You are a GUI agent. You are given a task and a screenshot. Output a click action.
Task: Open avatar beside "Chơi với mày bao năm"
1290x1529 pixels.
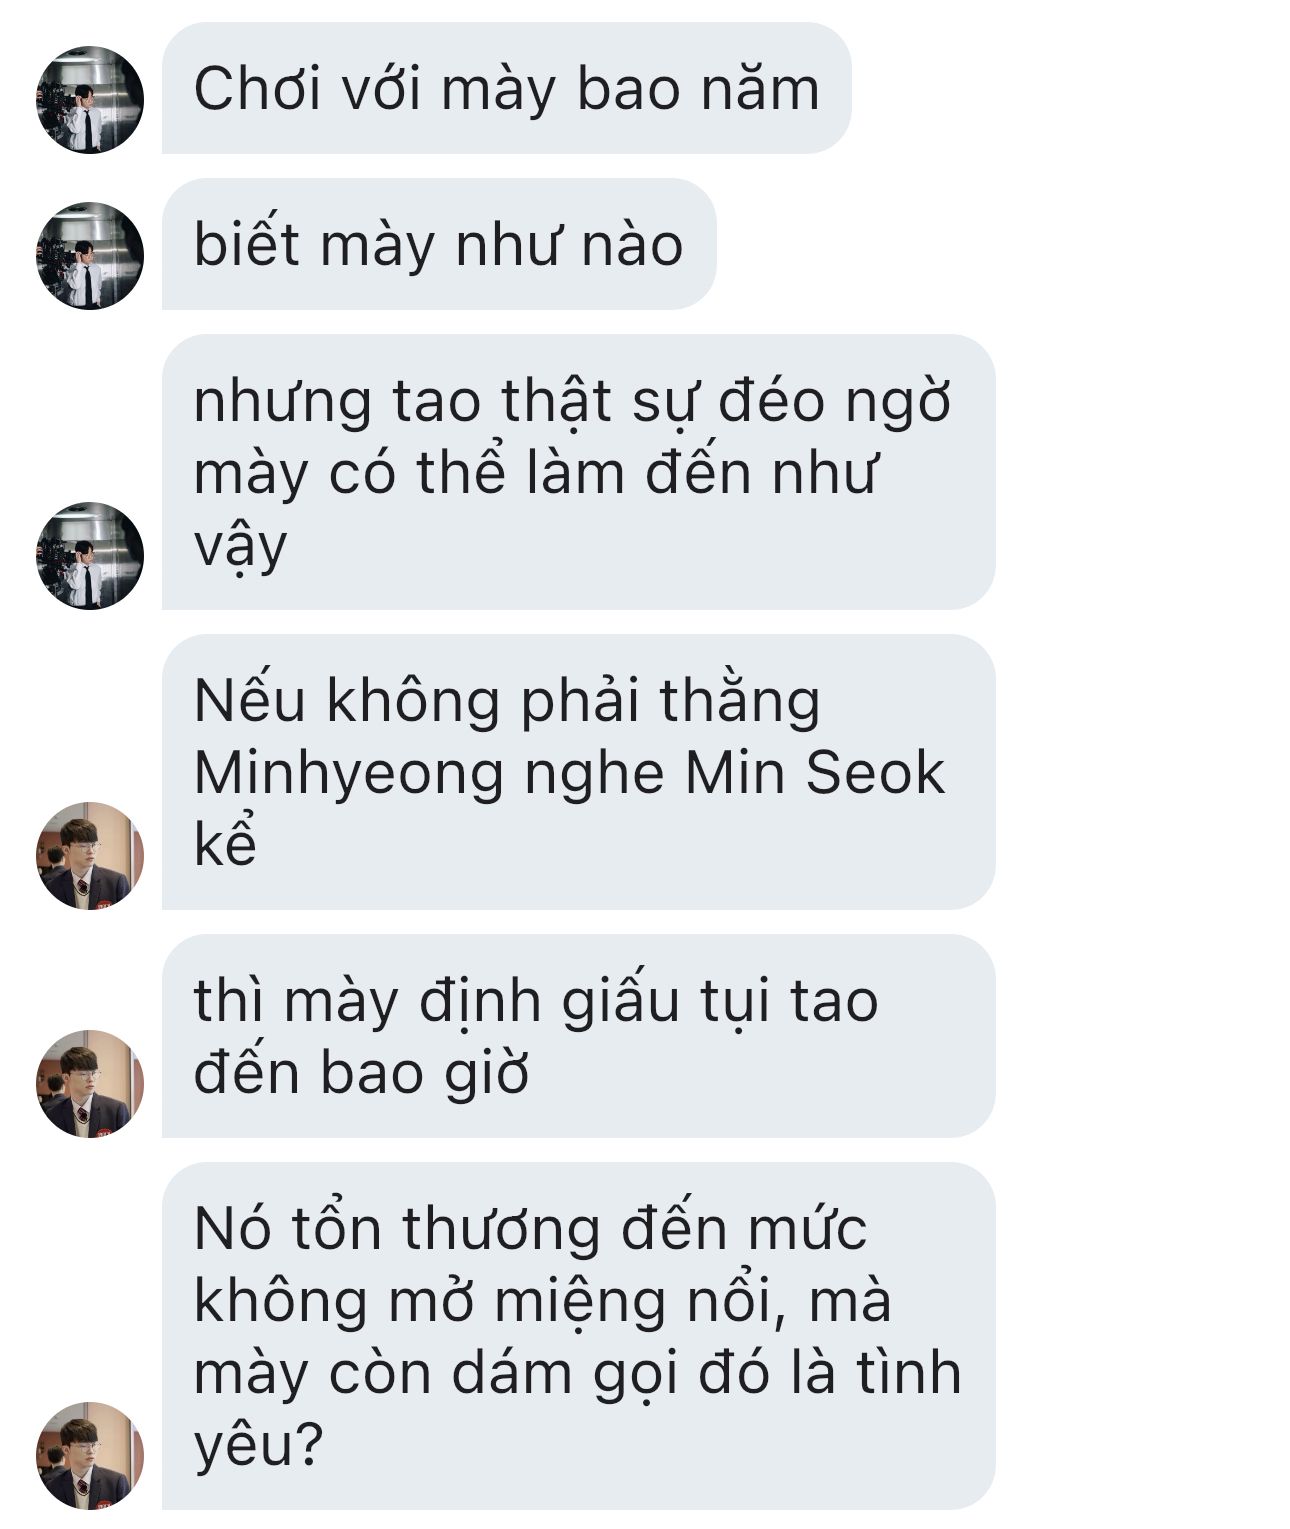click(x=90, y=100)
